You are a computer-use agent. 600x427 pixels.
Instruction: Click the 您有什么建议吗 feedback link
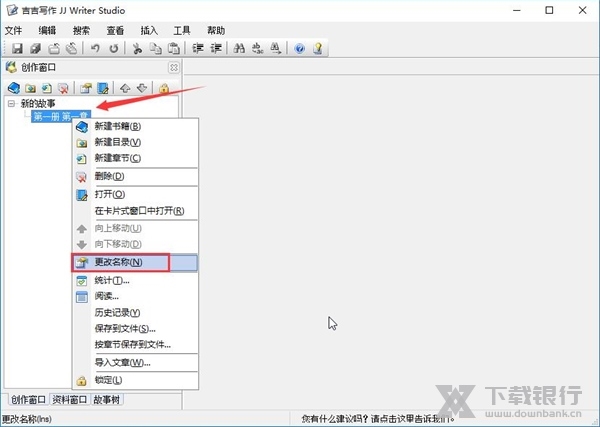tap(378, 419)
